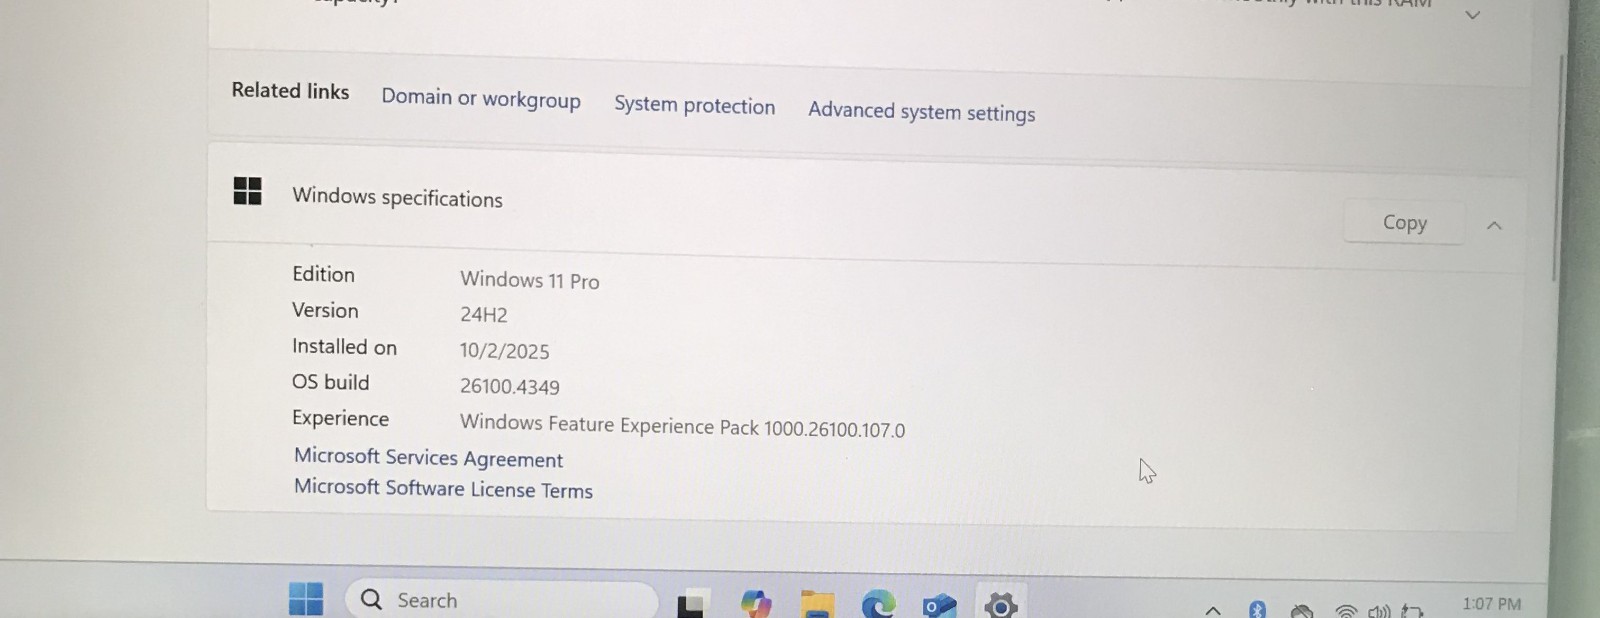The width and height of the screenshot is (1600, 618).
Task: Launch Microsoft Edge from the taskbar
Action: coord(878,604)
